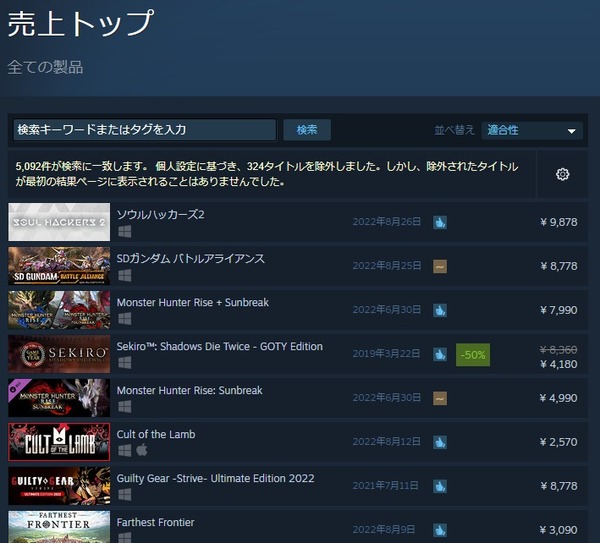The width and height of the screenshot is (600, 543).
Task: Click the struck-through ¥ 8,360 original price
Action: (559, 350)
